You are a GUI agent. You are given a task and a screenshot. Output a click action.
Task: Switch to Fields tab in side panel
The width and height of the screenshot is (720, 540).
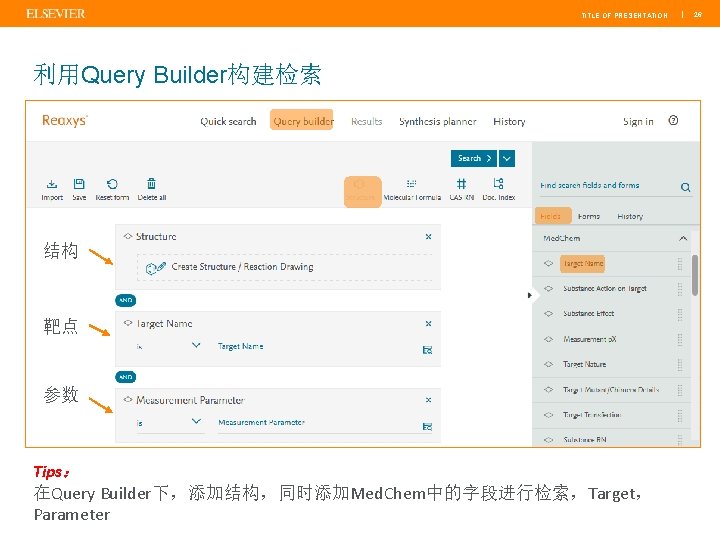point(553,216)
